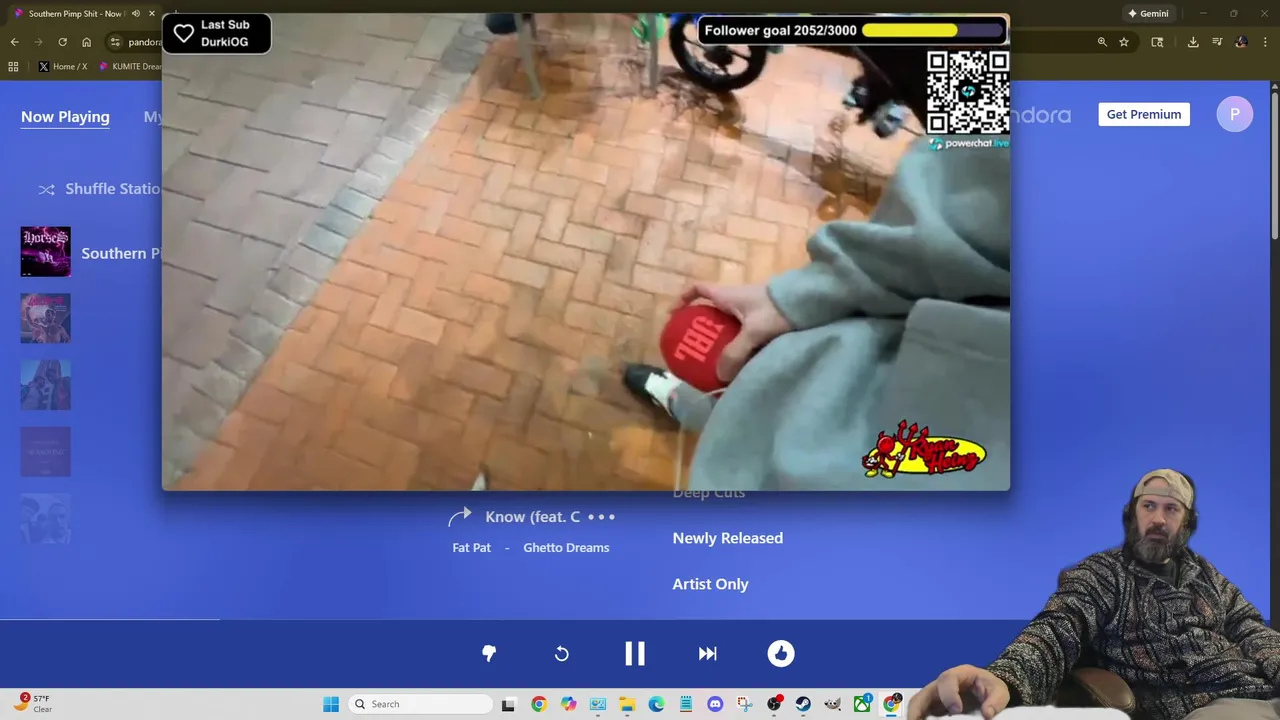1280x720 pixels.
Task: Go back in the browser
Action: point(14,42)
